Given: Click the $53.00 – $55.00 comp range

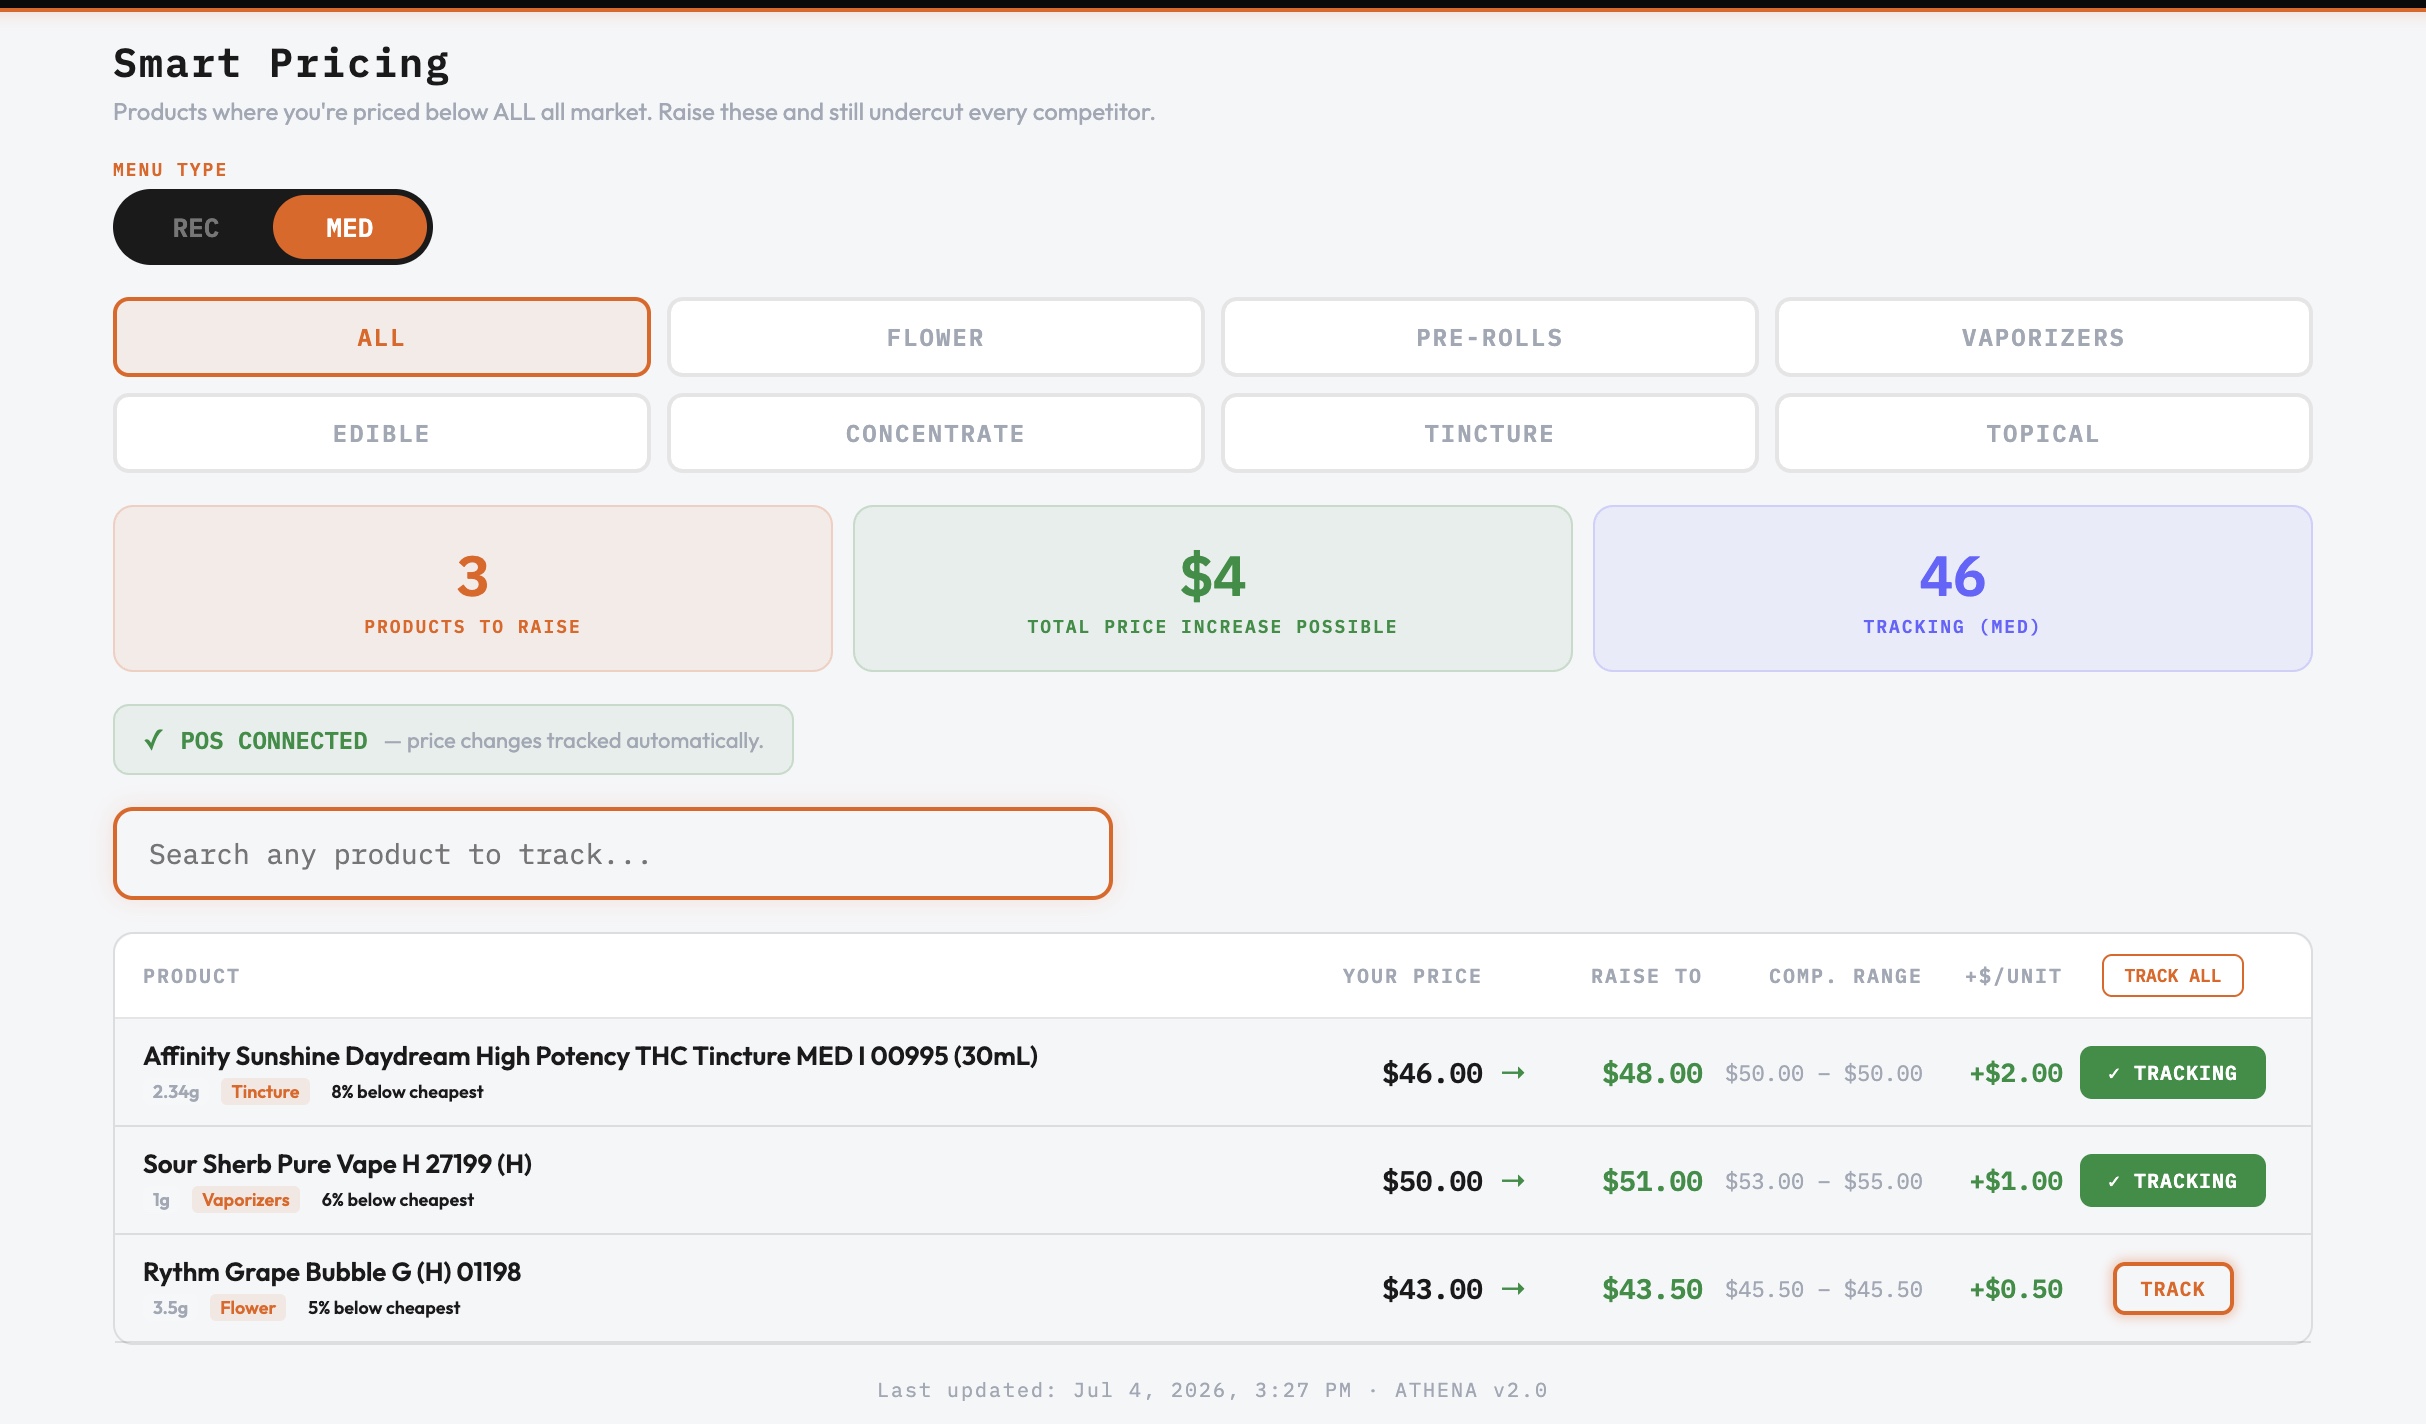Looking at the screenshot, I should pyautogui.click(x=1824, y=1182).
